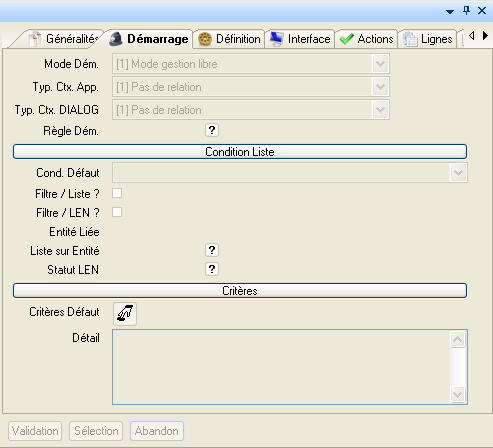Show previous tabs with the left arrow
Screen dimensions: 493x448
coord(471,35)
